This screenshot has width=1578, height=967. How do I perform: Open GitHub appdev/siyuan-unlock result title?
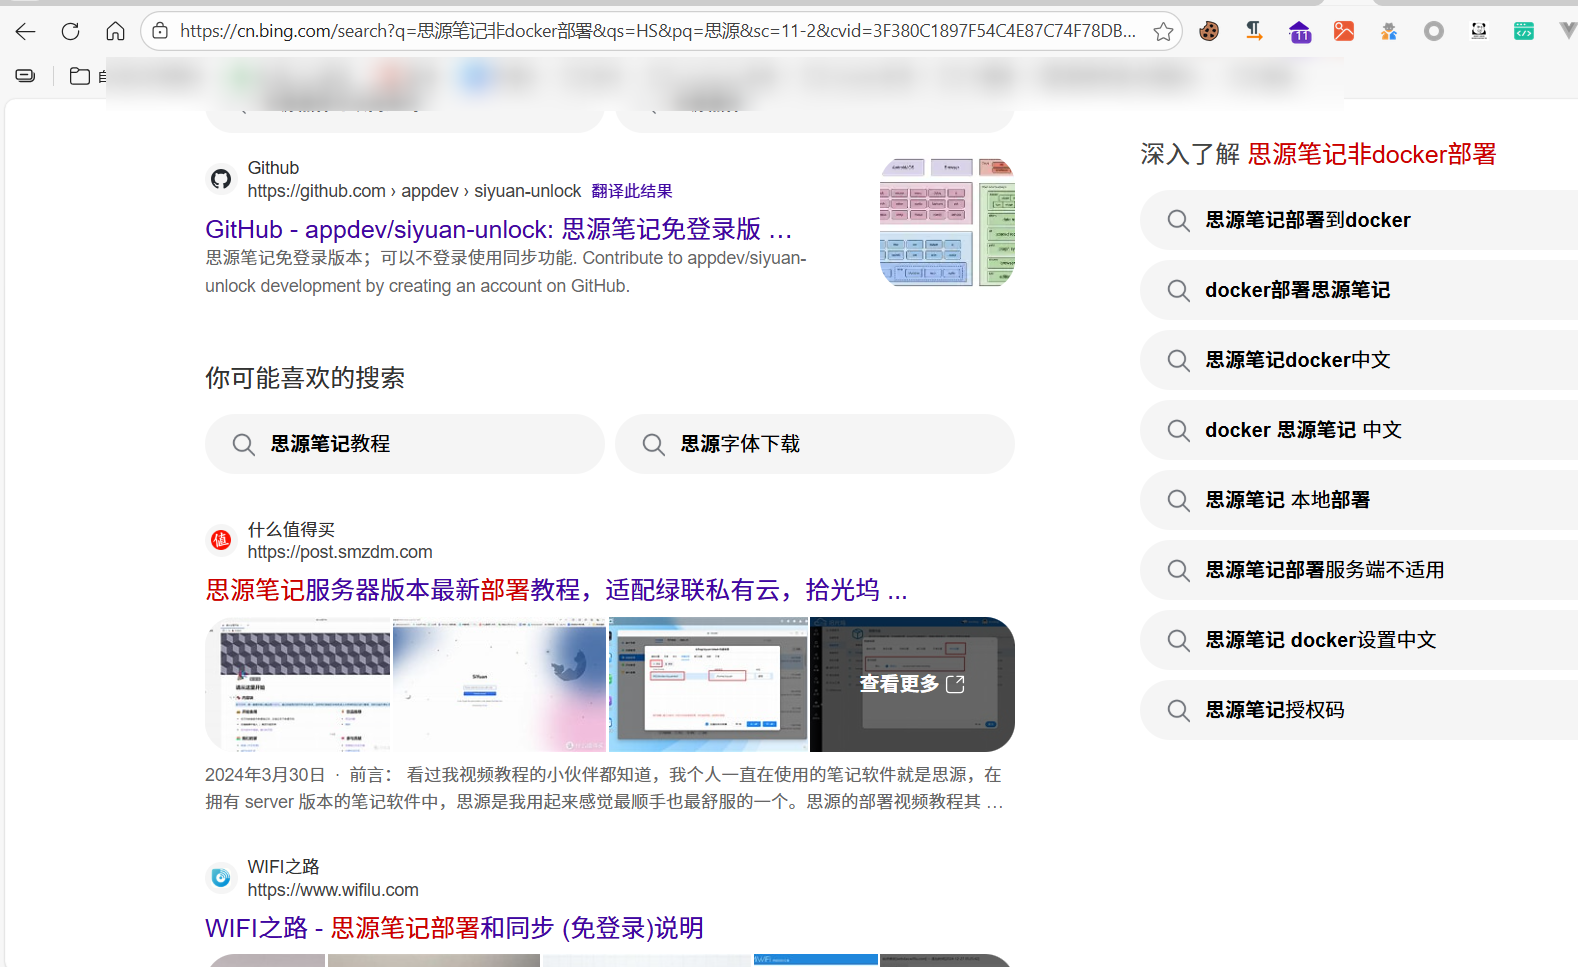499,229
